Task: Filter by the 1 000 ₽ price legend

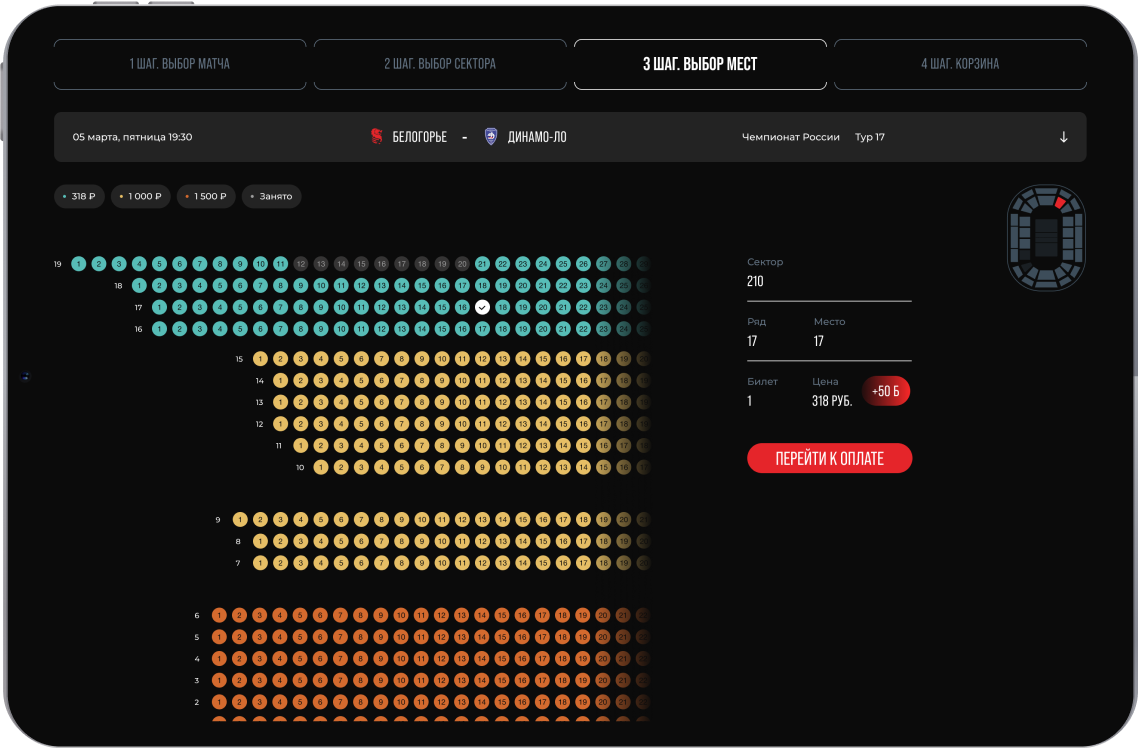Action: pyautogui.click(x=140, y=196)
